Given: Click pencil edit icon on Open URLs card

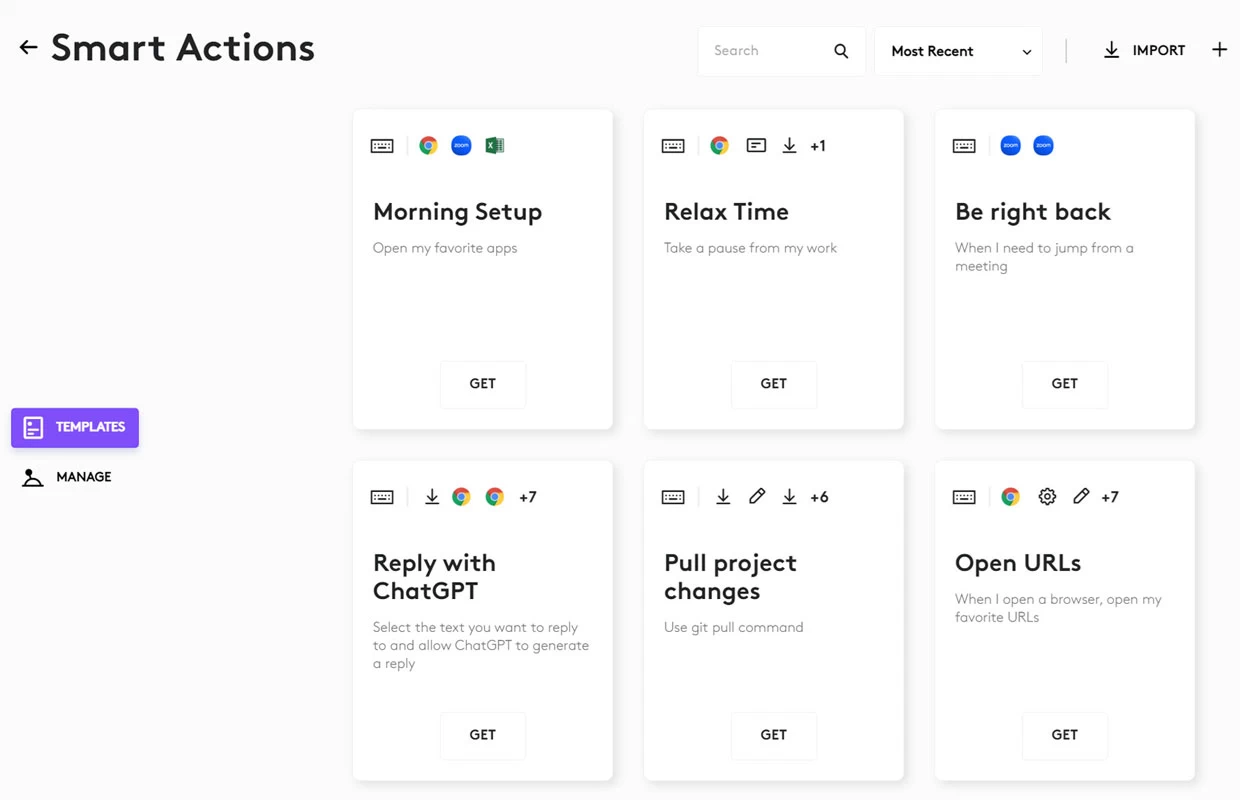Looking at the screenshot, I should coord(1081,497).
